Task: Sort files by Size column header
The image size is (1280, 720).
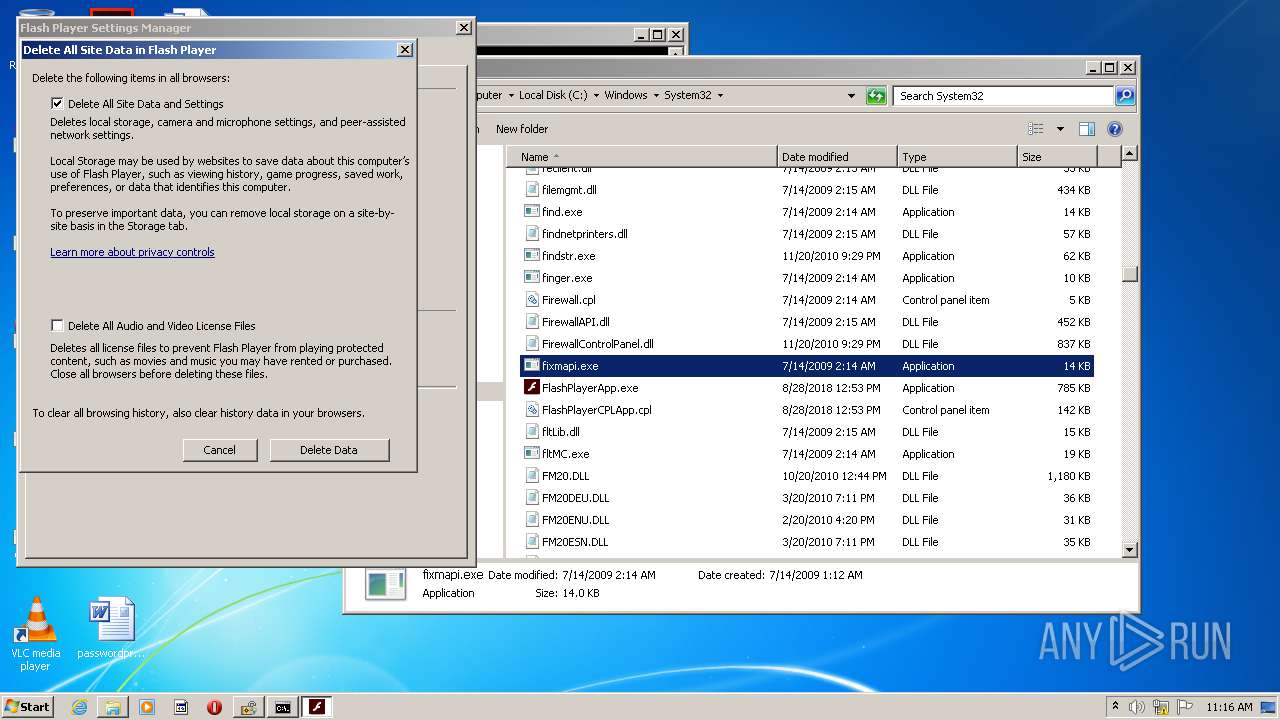Action: click(1057, 157)
